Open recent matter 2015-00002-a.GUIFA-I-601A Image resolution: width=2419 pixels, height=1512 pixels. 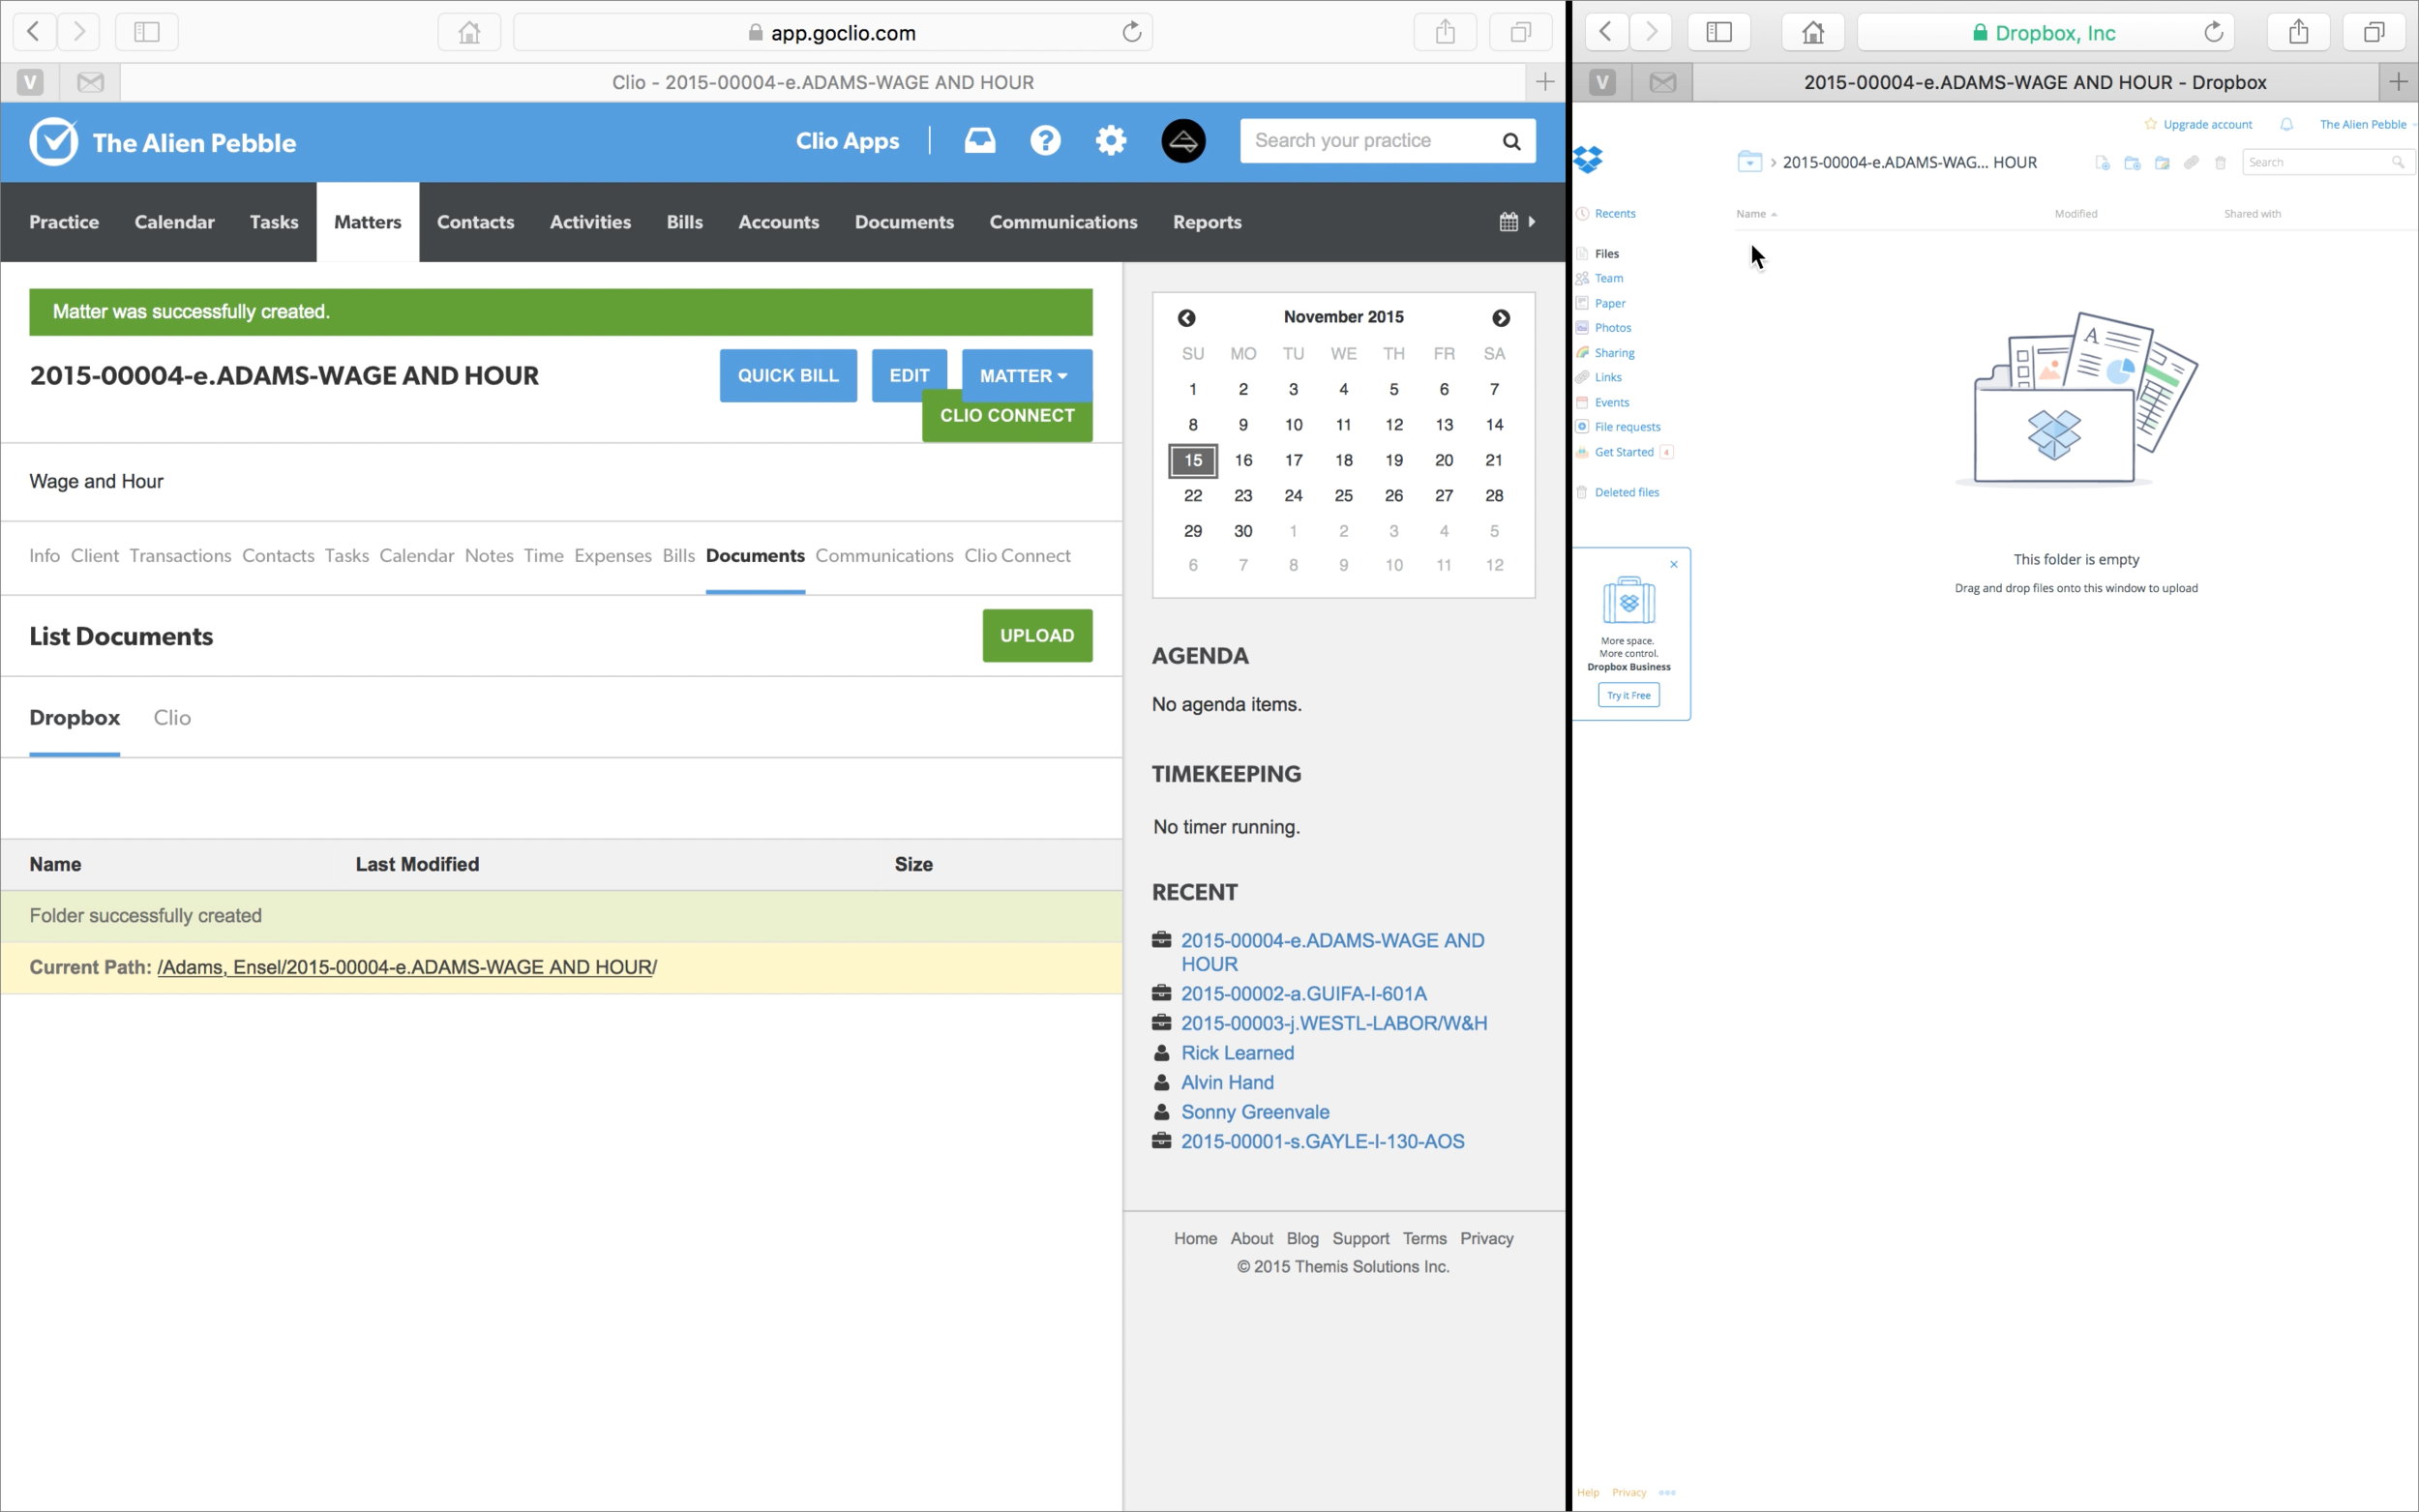tap(1303, 994)
